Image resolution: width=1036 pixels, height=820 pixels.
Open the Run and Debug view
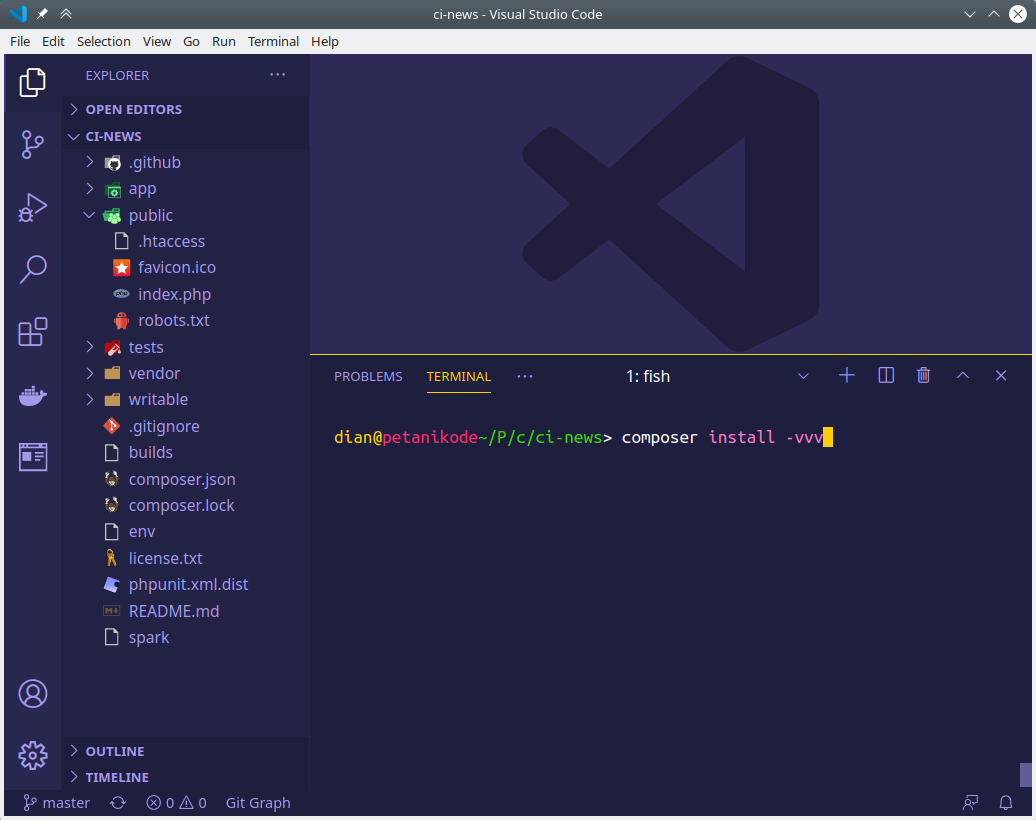click(33, 207)
